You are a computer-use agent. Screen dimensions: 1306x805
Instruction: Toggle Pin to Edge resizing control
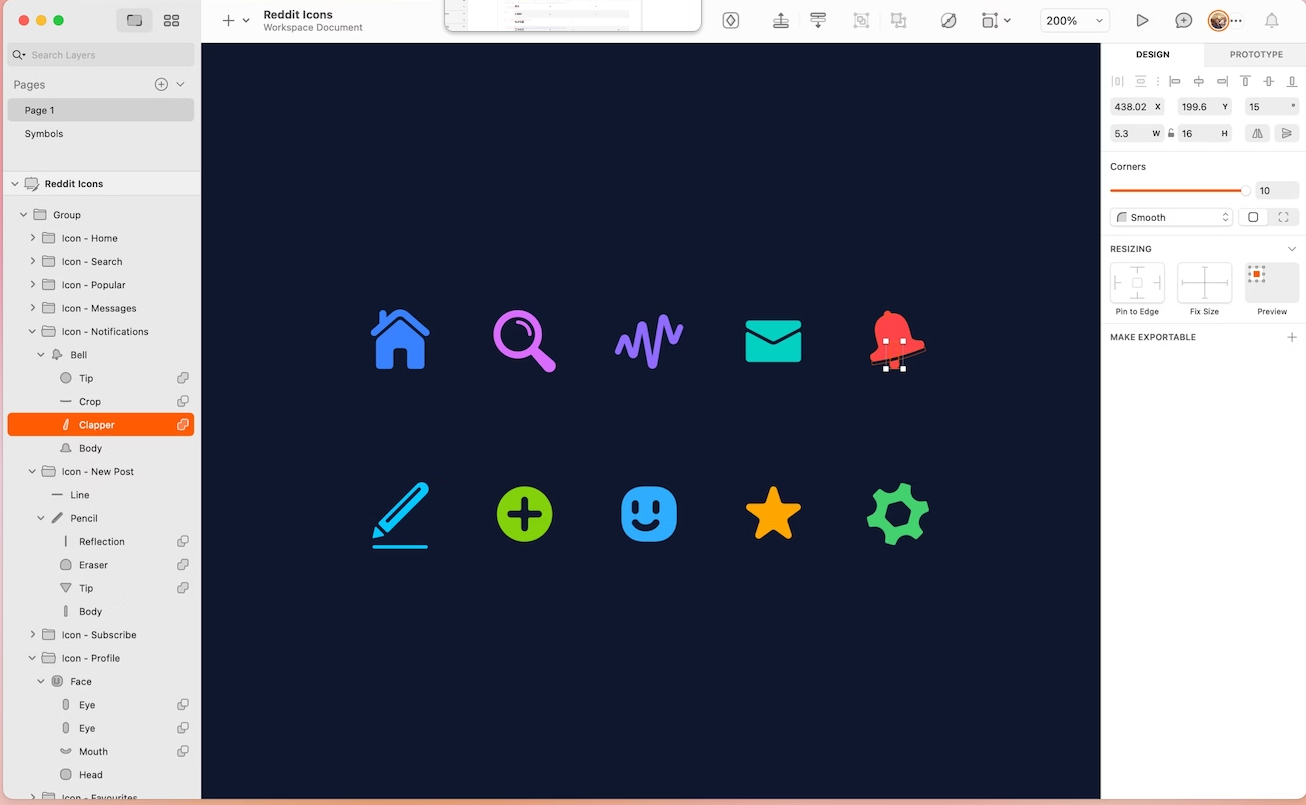pos(1137,283)
